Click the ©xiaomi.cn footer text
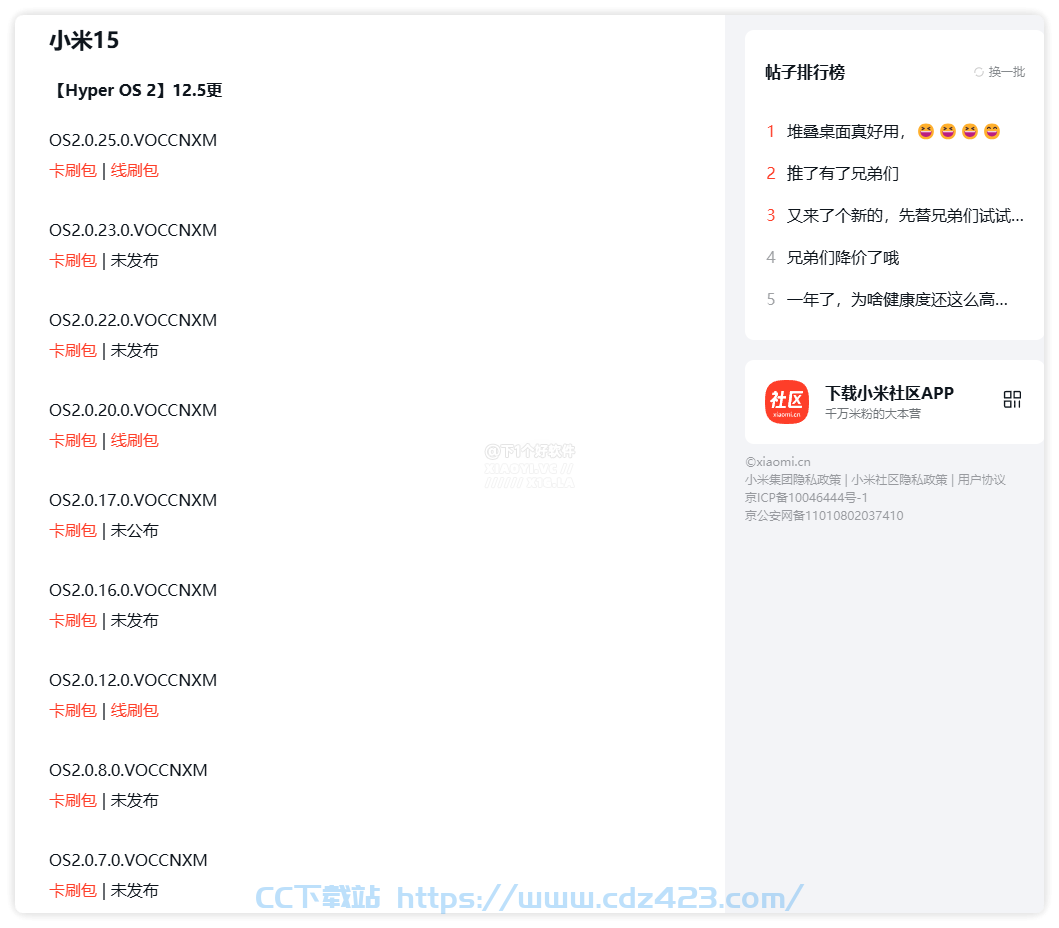 777,462
